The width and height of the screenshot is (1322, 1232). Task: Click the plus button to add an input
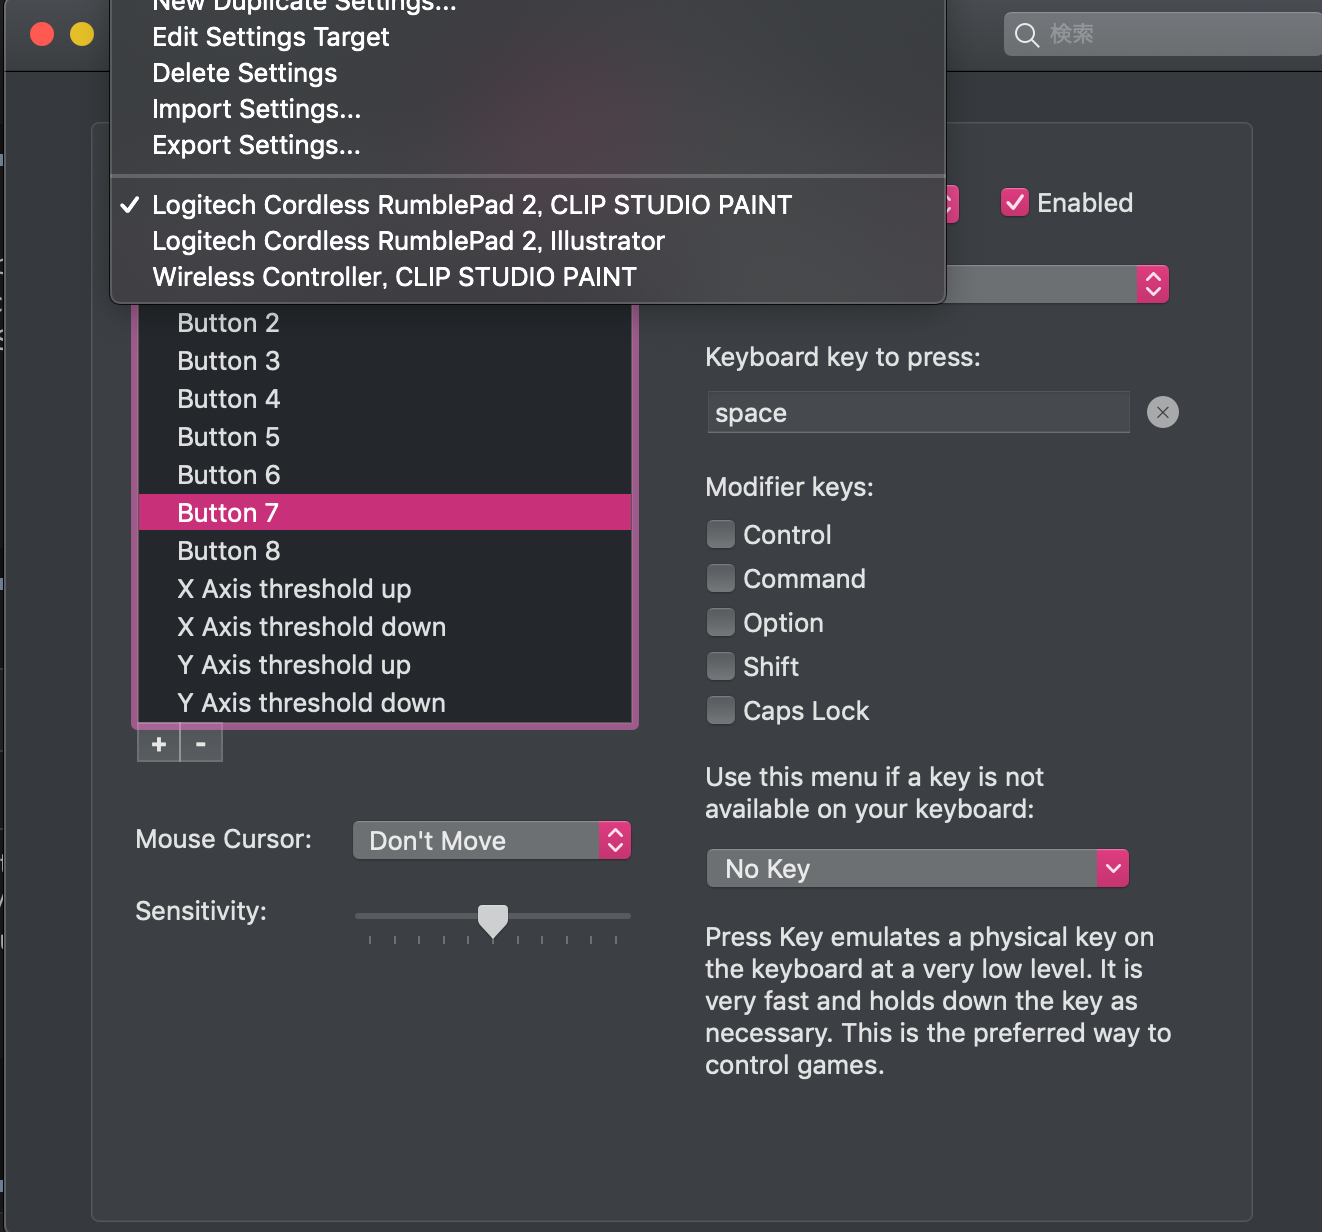point(158,745)
